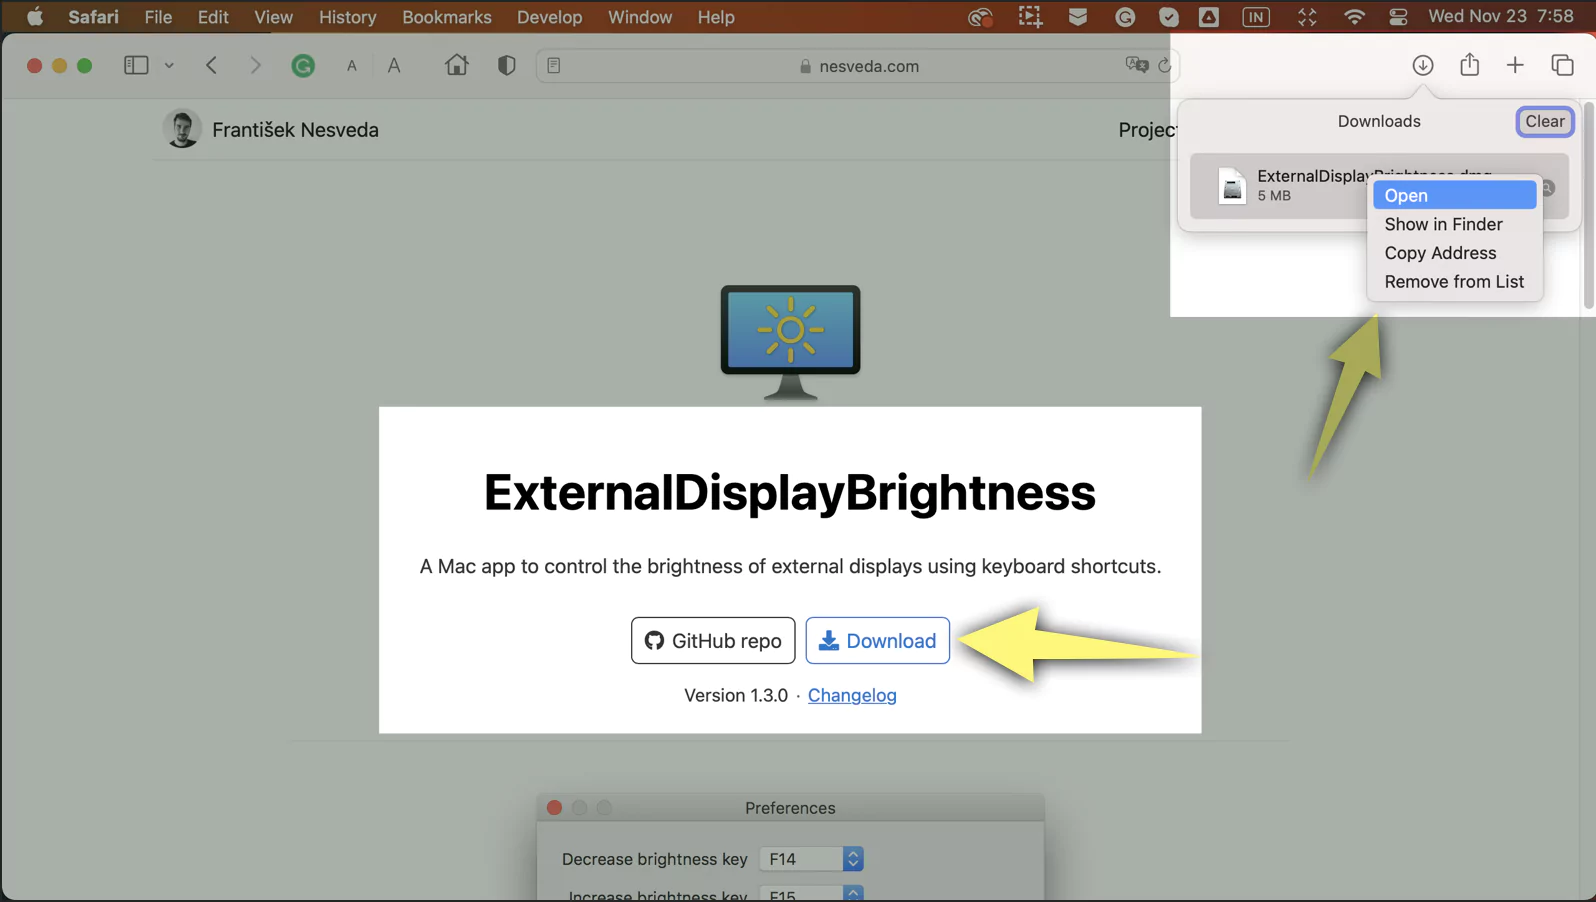Open the History menu

pos(347,17)
